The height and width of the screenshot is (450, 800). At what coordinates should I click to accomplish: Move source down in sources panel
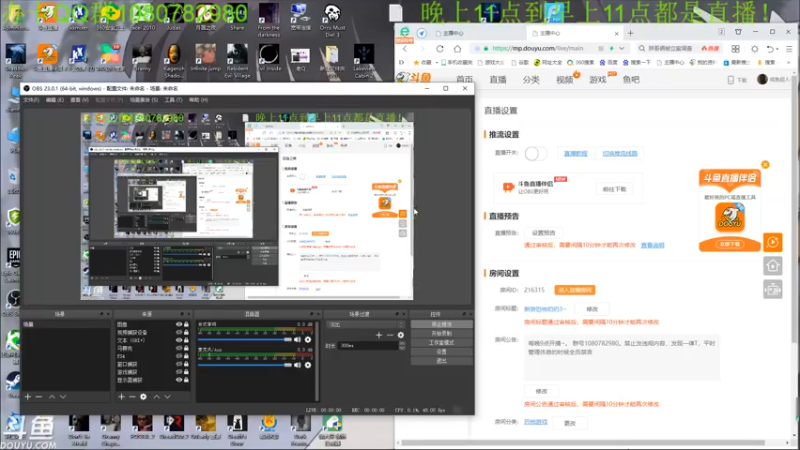click(x=167, y=396)
